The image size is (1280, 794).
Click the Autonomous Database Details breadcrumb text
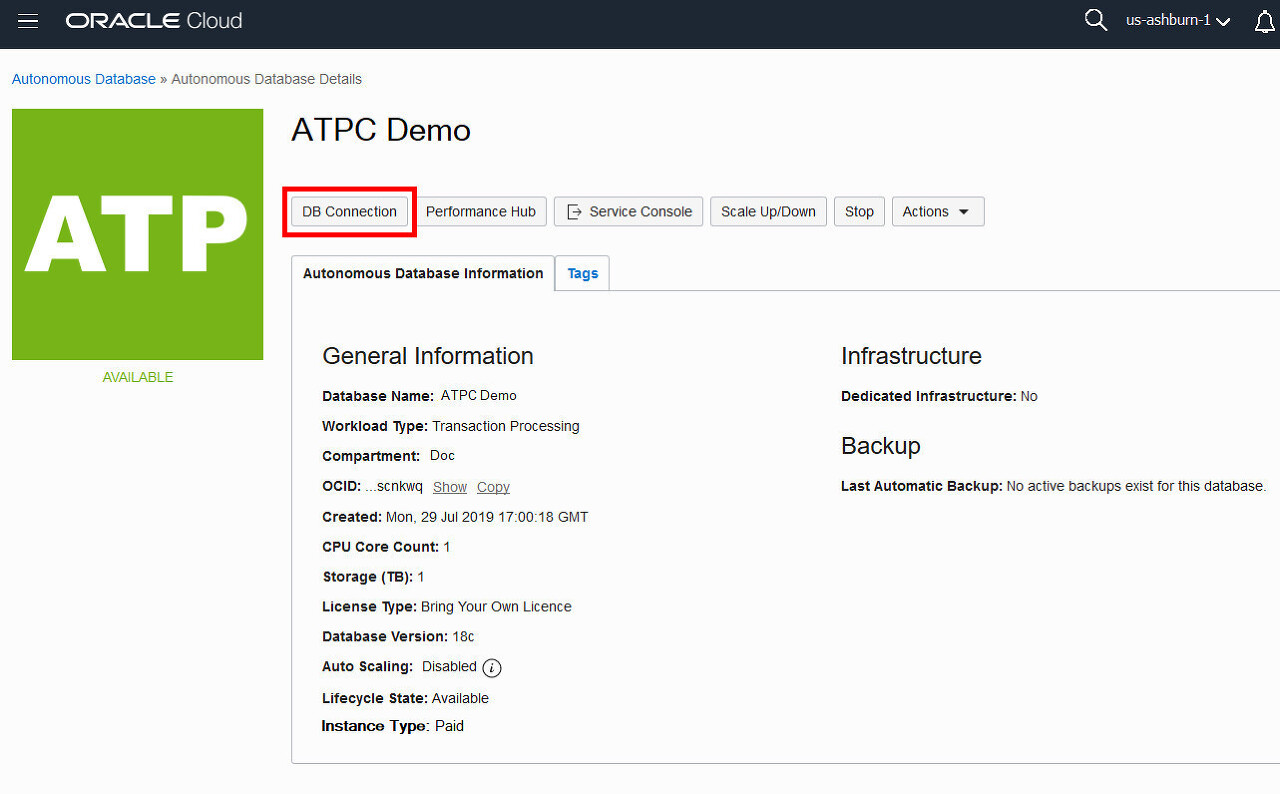click(267, 79)
